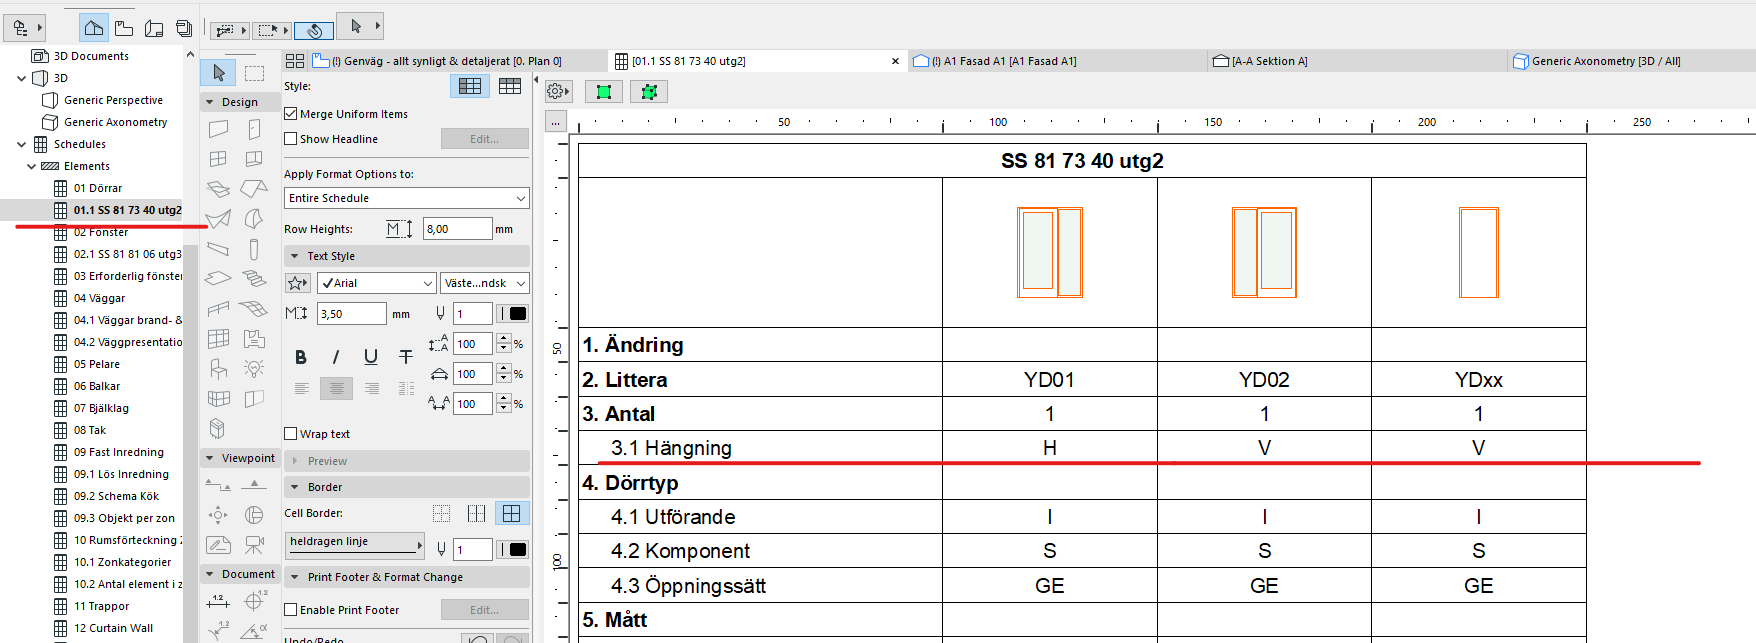
Task: Open the Entire Schedule dropdown
Action: [x=406, y=198]
